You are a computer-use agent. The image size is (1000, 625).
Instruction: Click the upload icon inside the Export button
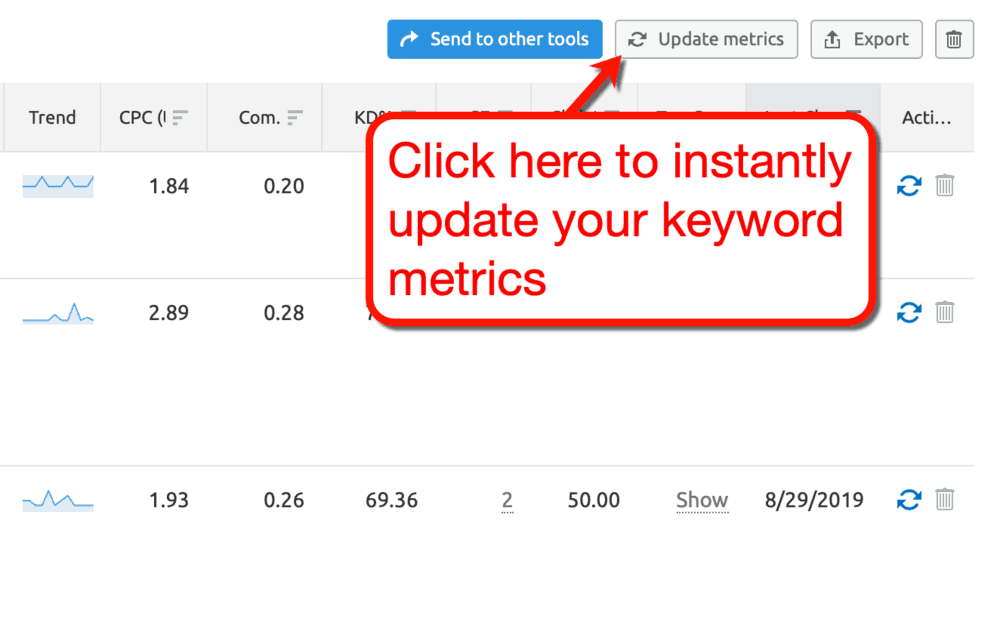831,39
